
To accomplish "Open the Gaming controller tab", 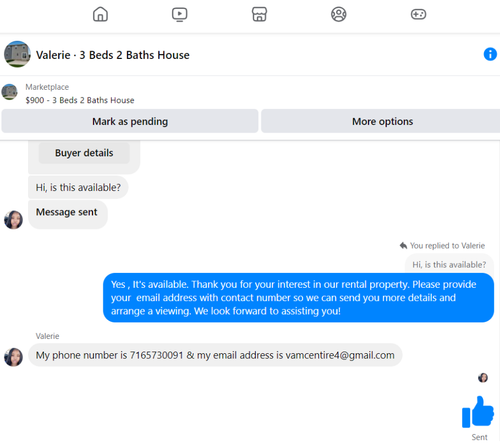I will 418,14.
